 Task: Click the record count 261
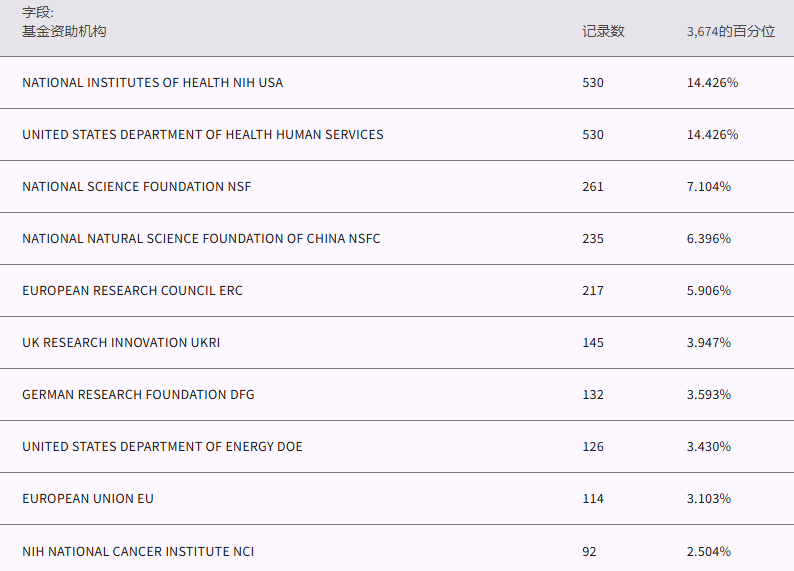593,187
